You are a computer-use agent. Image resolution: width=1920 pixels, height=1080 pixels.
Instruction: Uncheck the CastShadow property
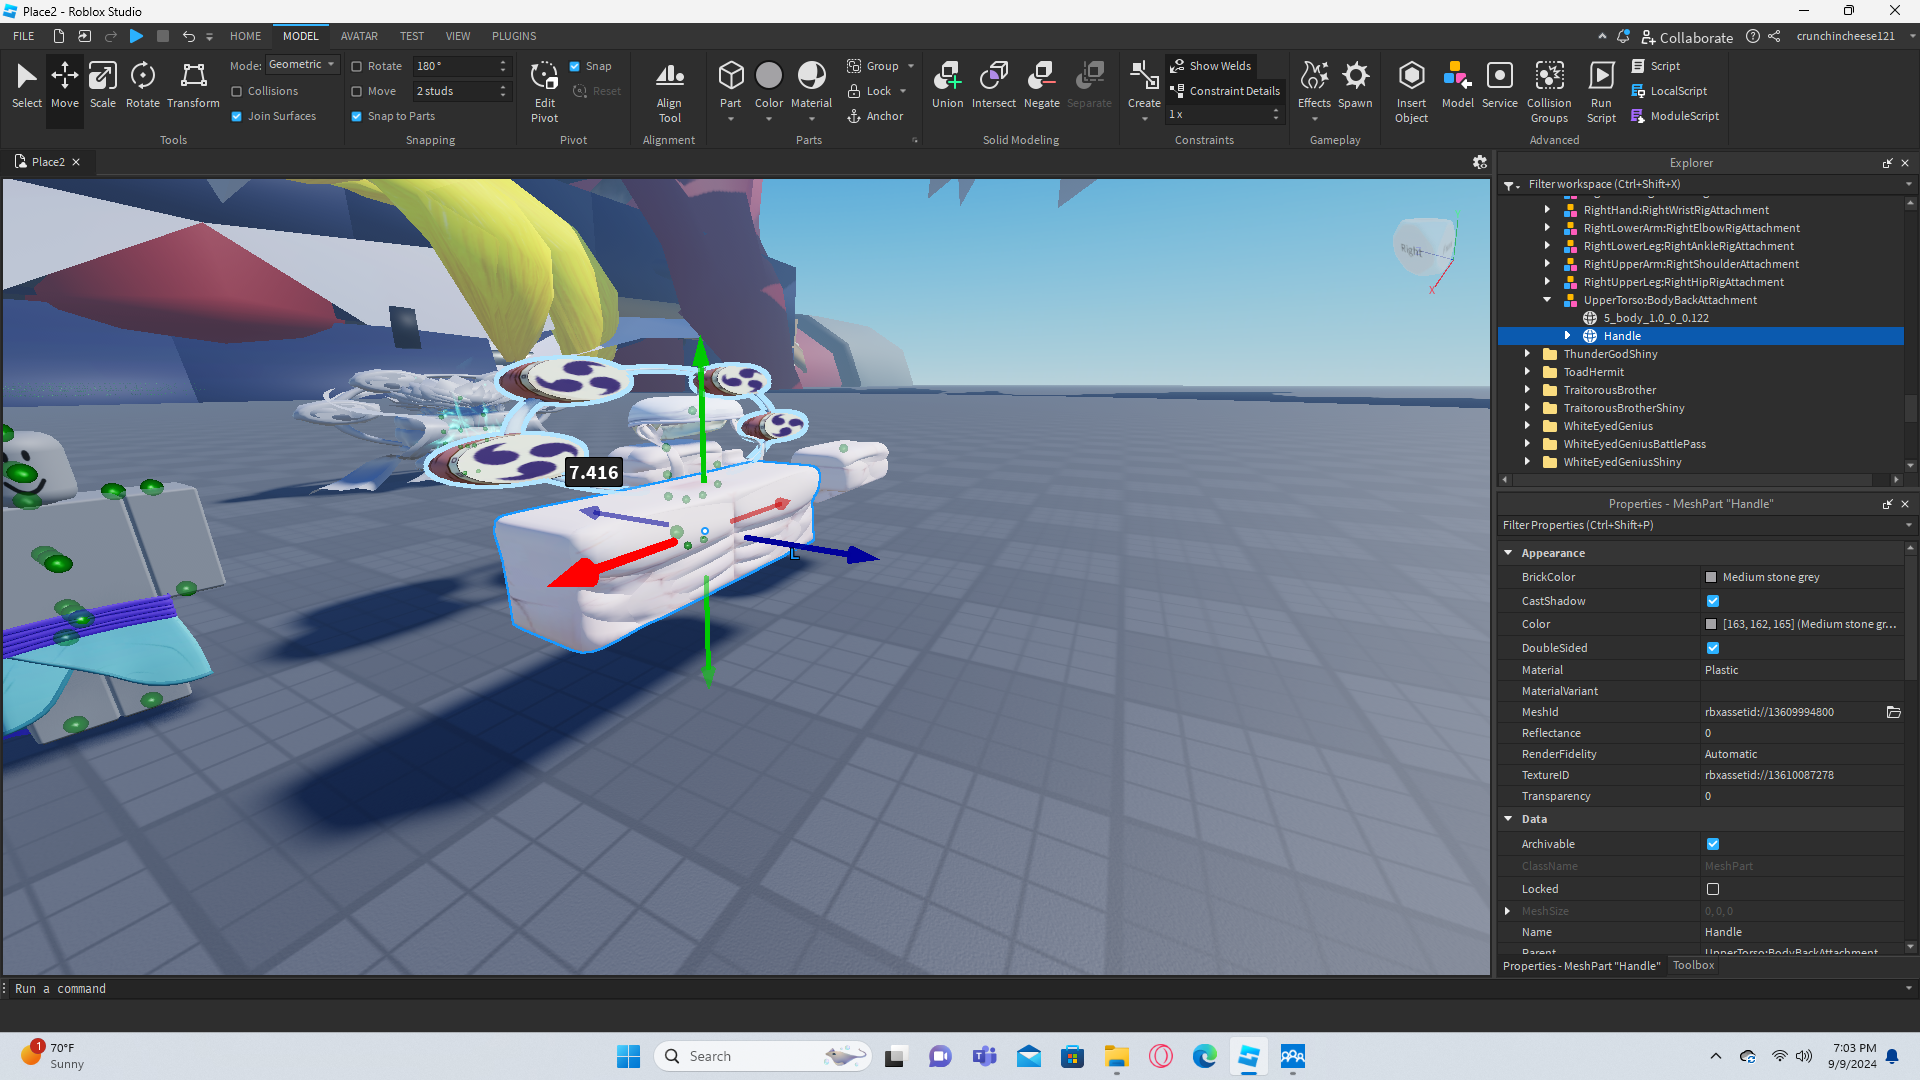tap(1713, 601)
